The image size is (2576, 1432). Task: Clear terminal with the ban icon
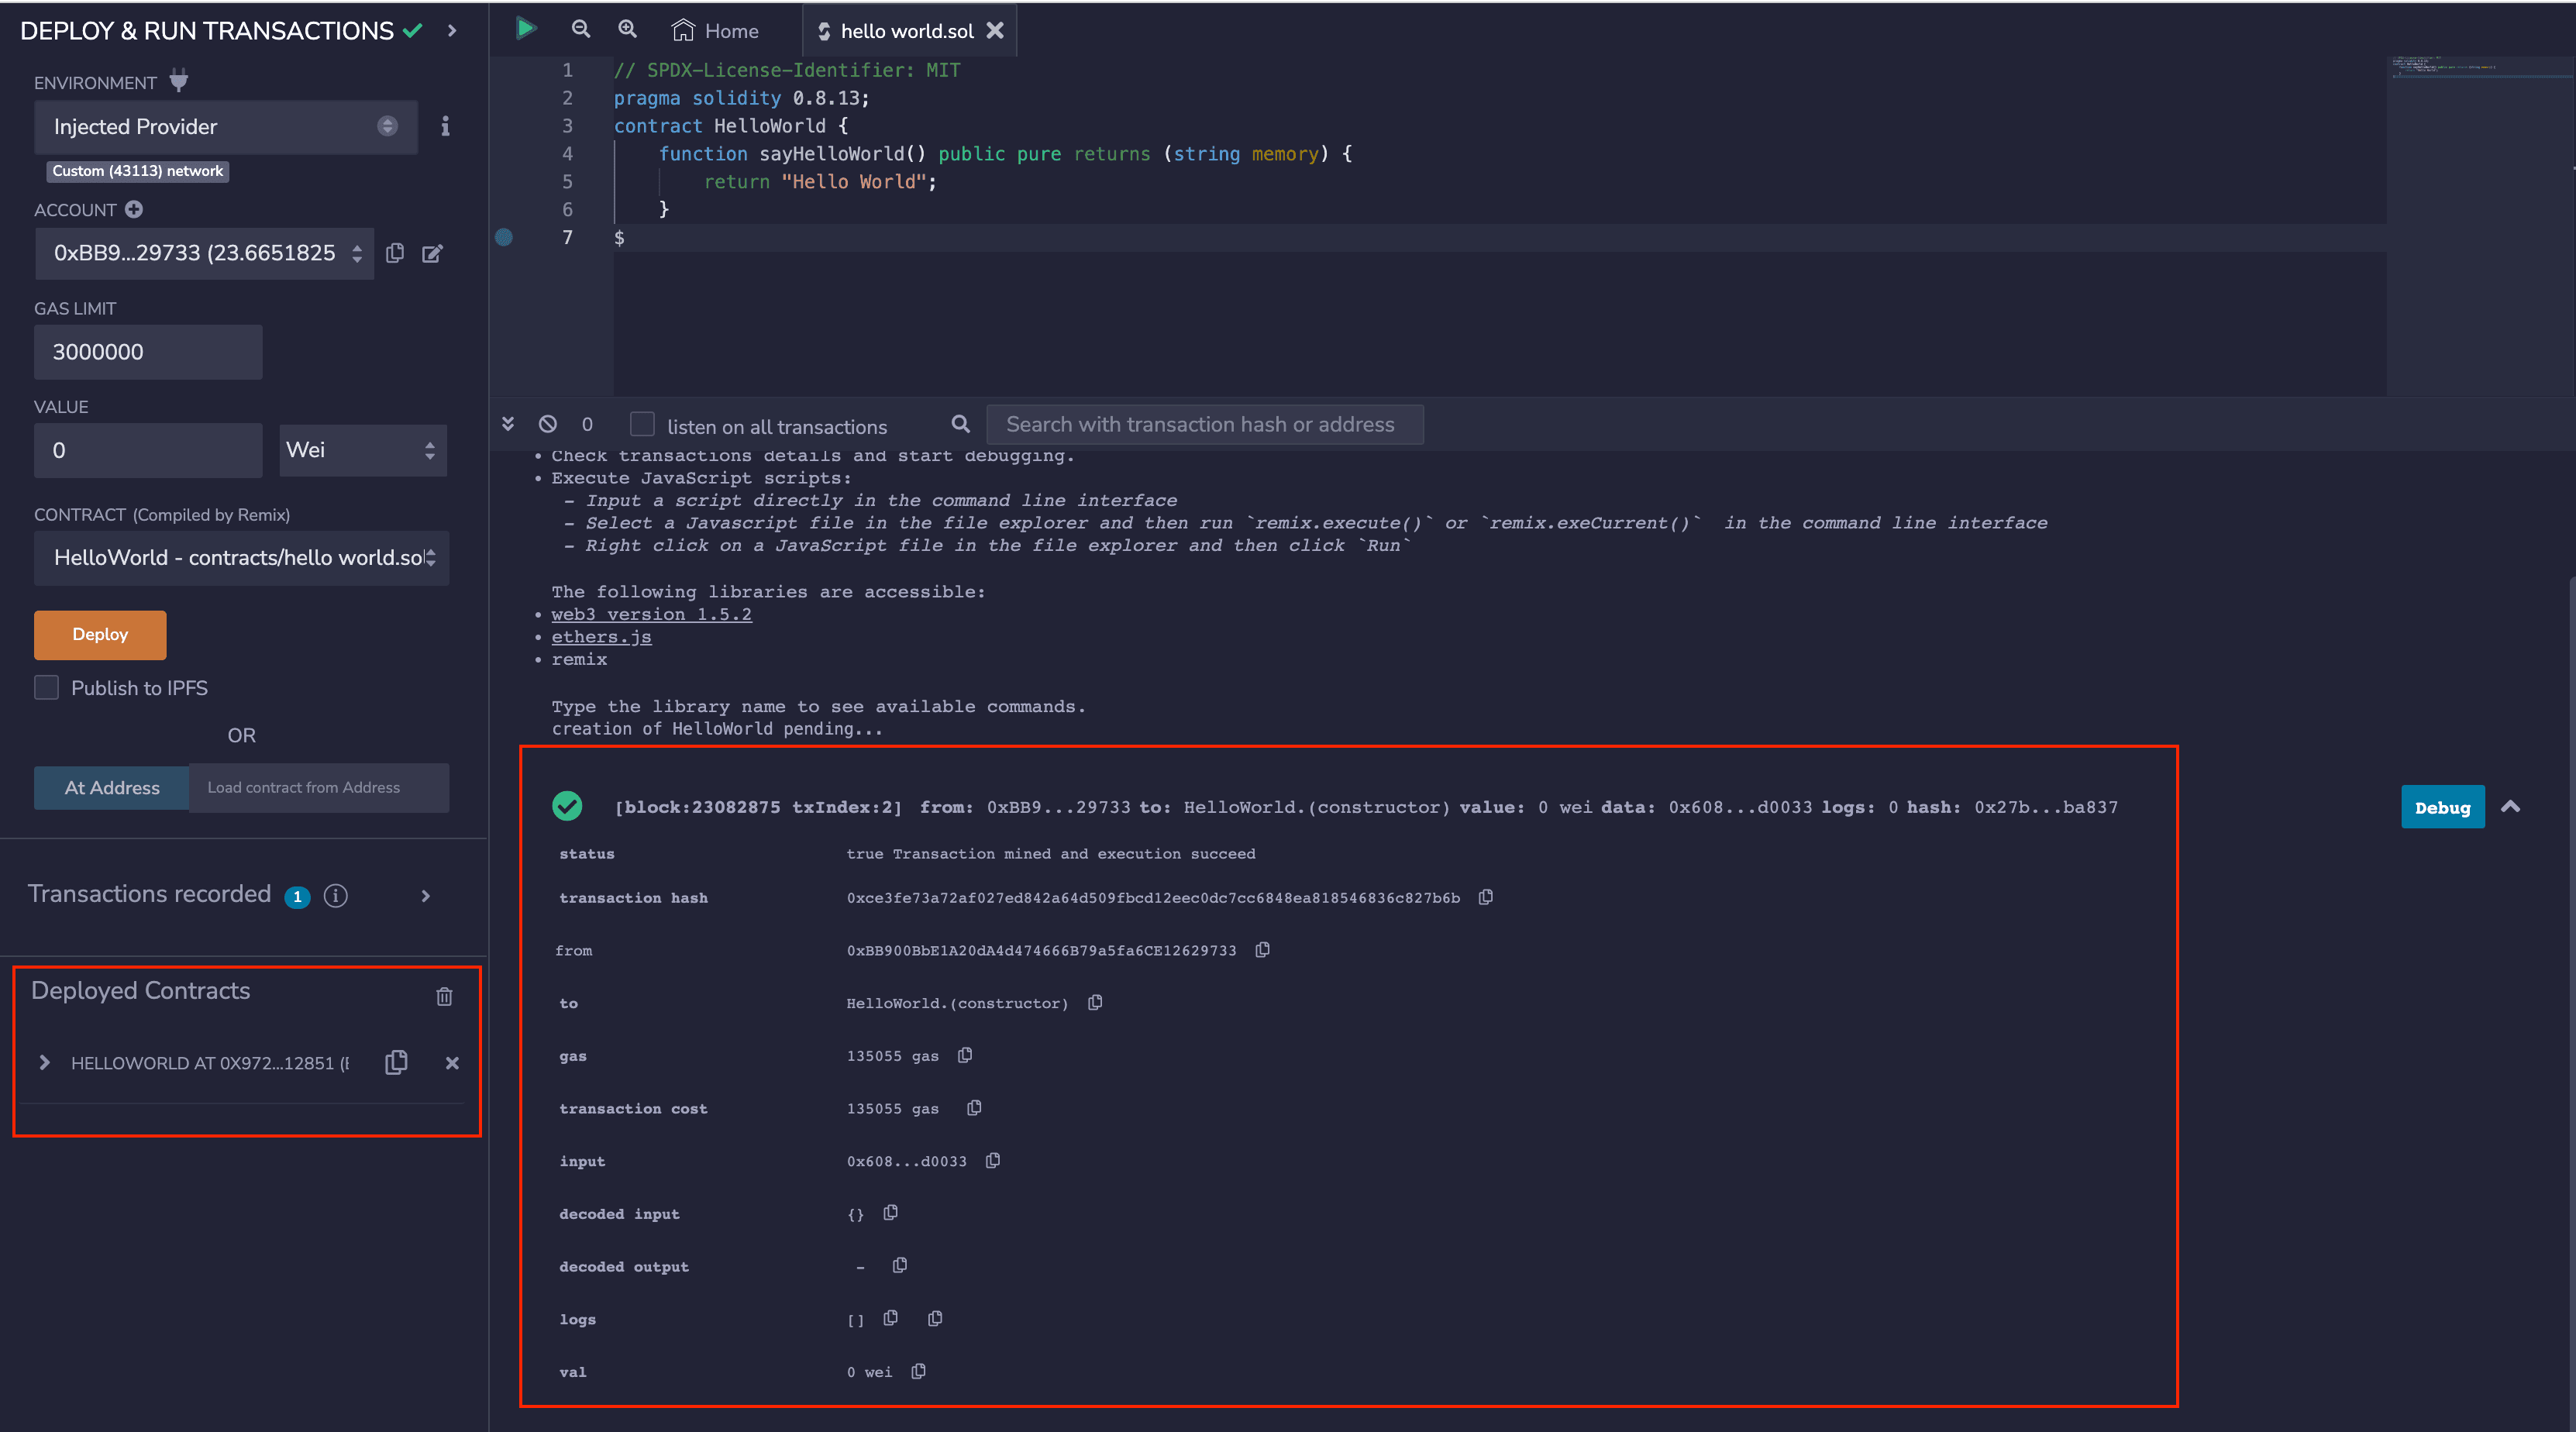[548, 424]
